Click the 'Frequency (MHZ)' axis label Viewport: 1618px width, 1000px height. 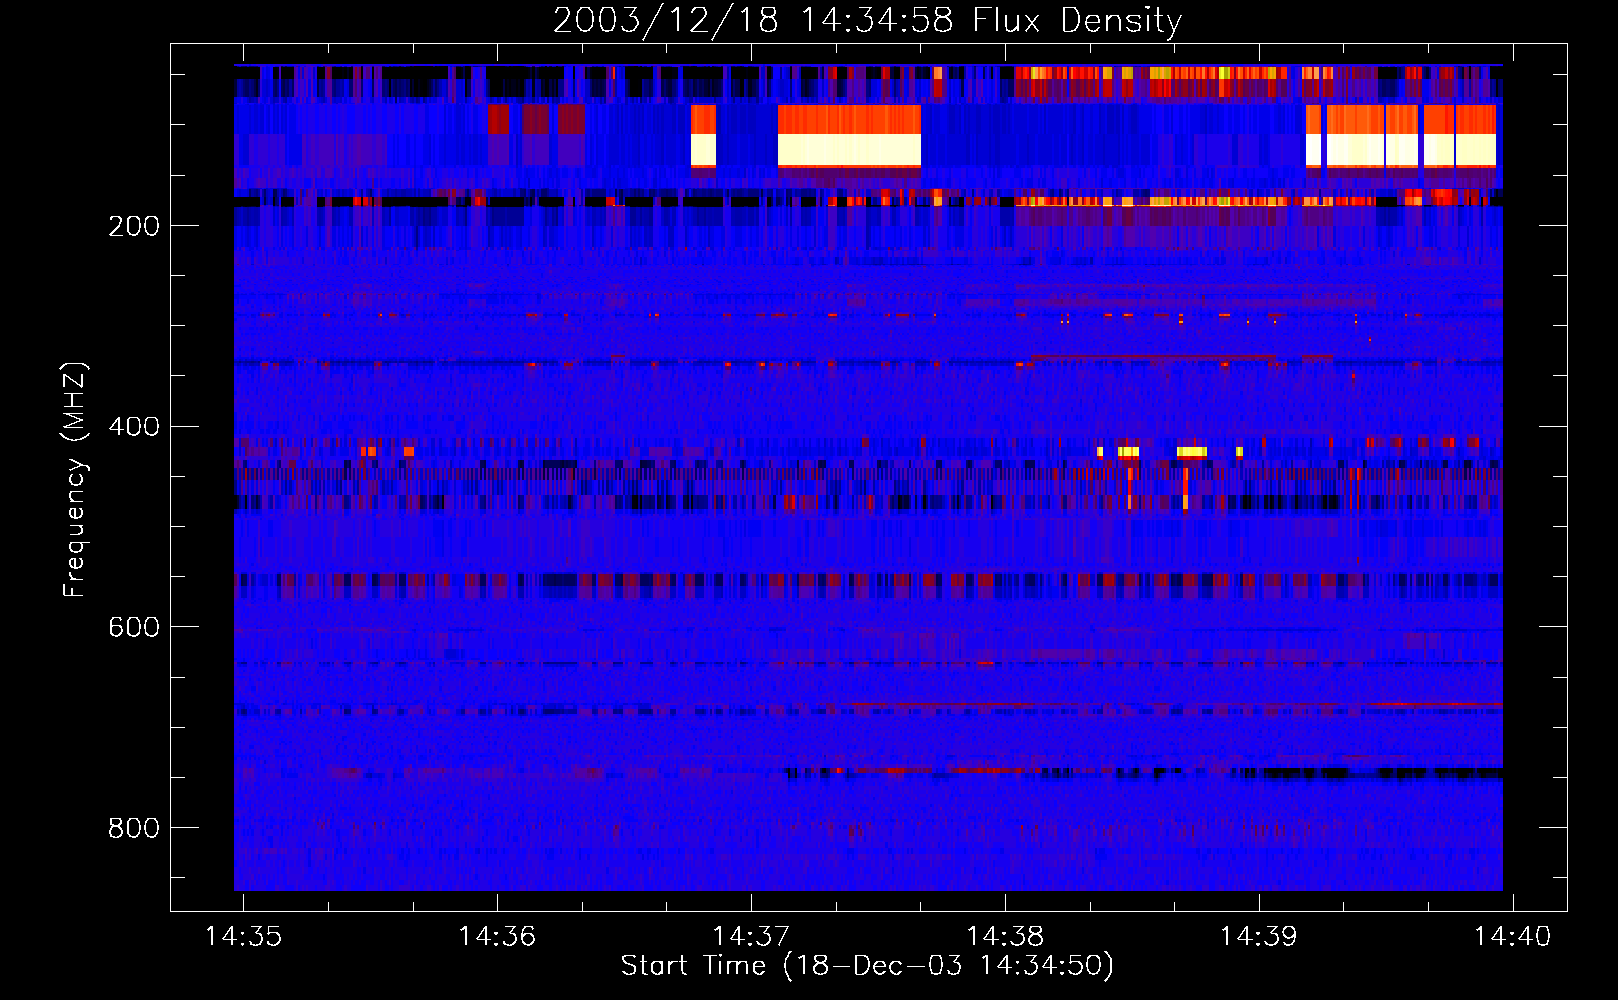74,479
